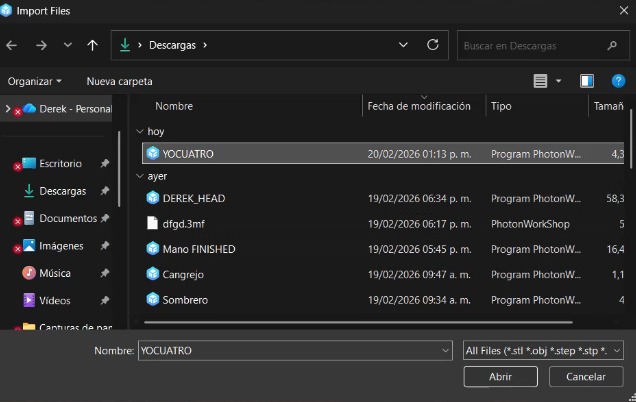This screenshot has height=402, width=636.
Task: Click the PhotonWorkshop icon of Cangrejo
Action: [153, 274]
